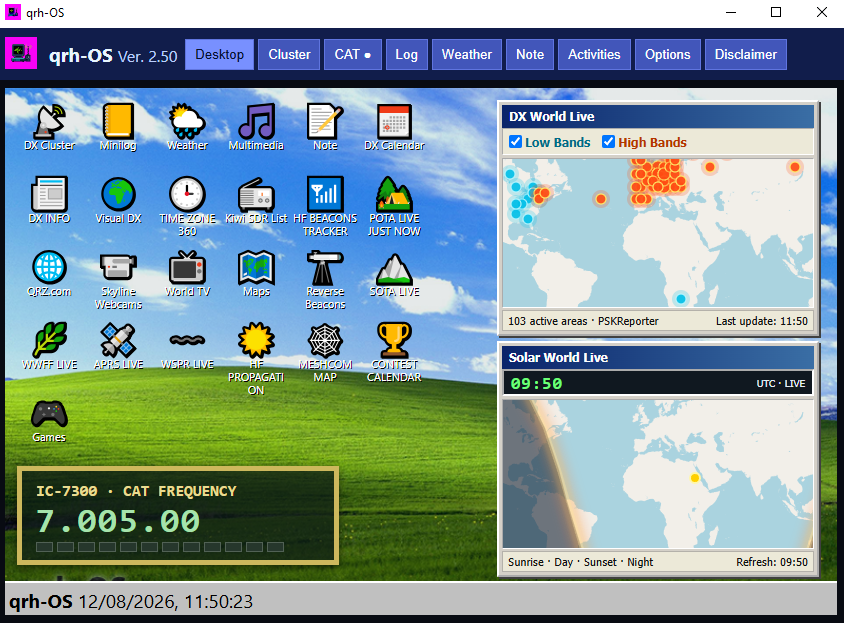
Task: Open Reverse Beacons telescope icon
Action: coord(325,280)
